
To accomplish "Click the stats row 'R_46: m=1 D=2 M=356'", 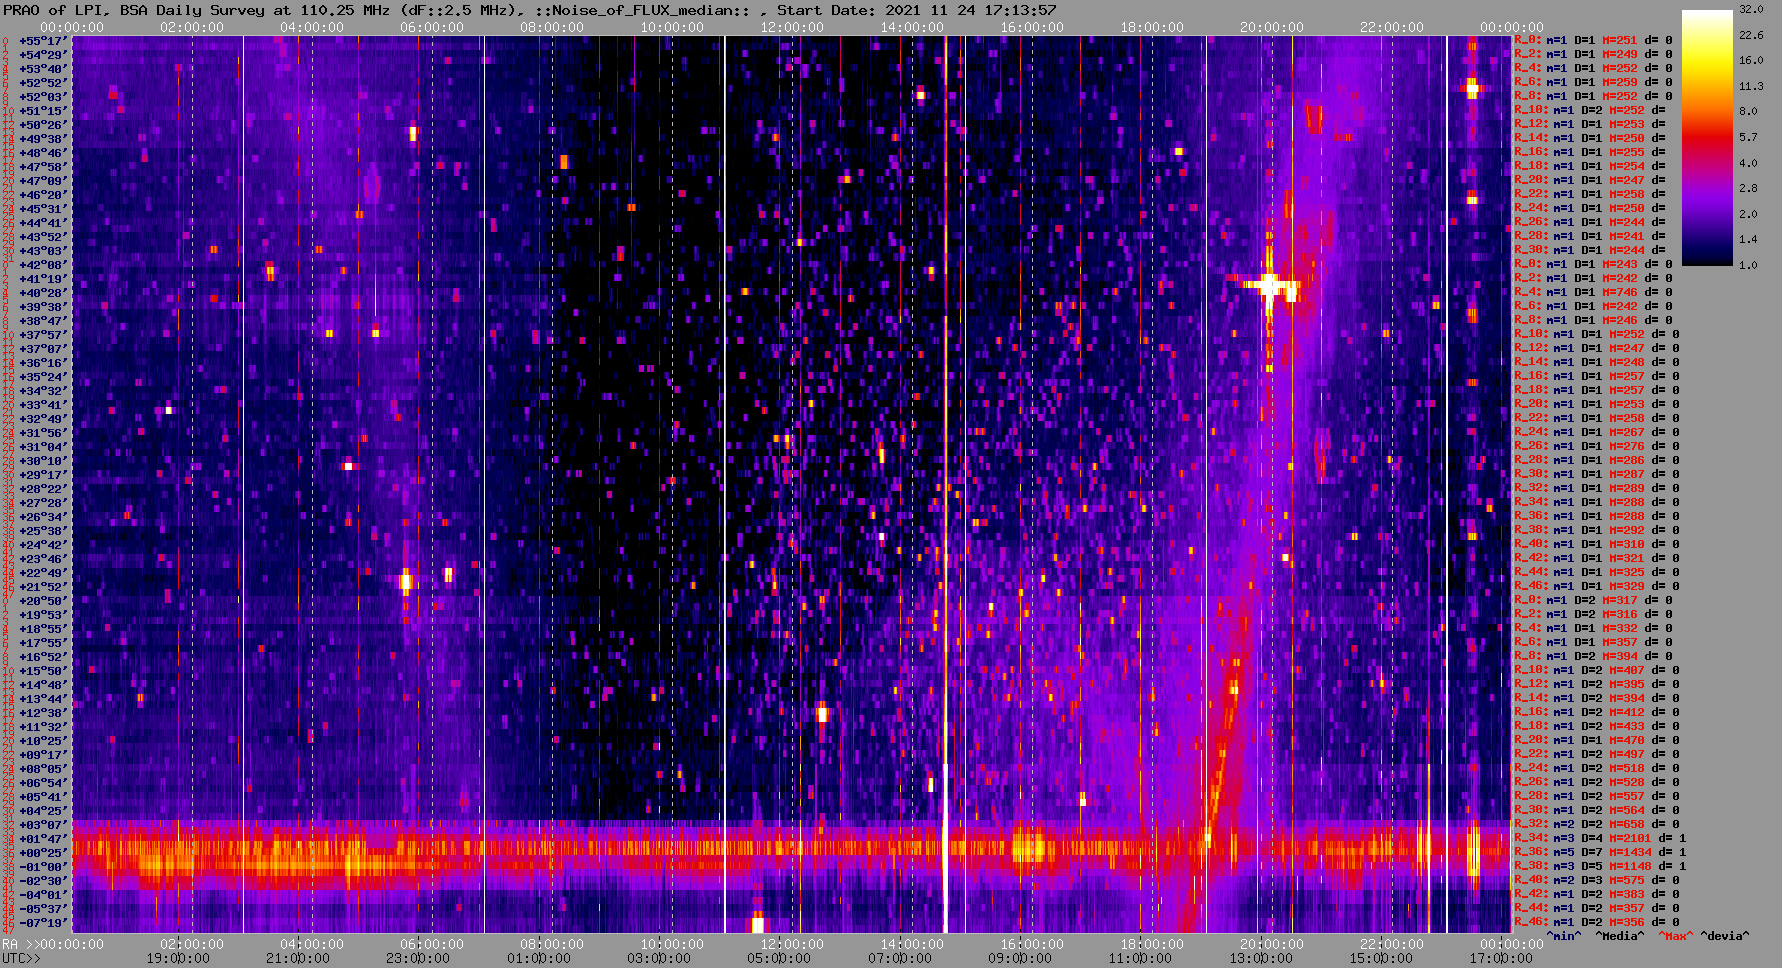I will click(1597, 922).
